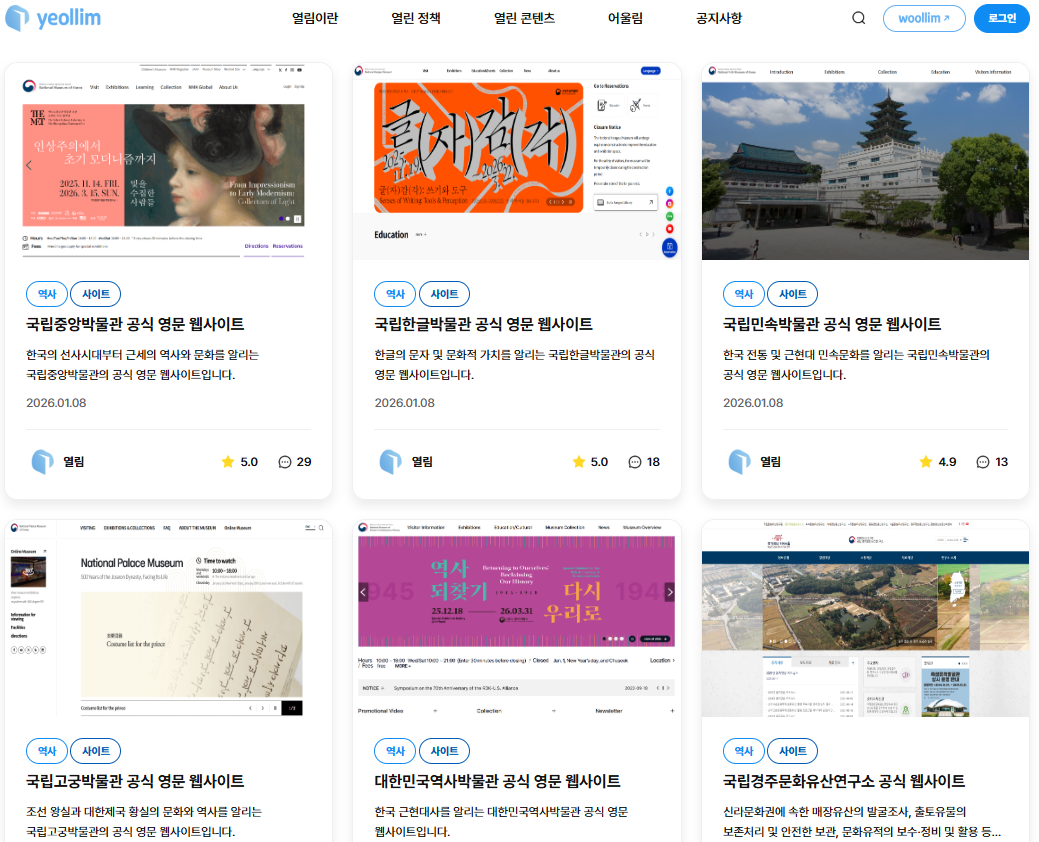
Task: Click the 대한민국역사박물관 website thumbnail
Action: pyautogui.click(x=516, y=618)
